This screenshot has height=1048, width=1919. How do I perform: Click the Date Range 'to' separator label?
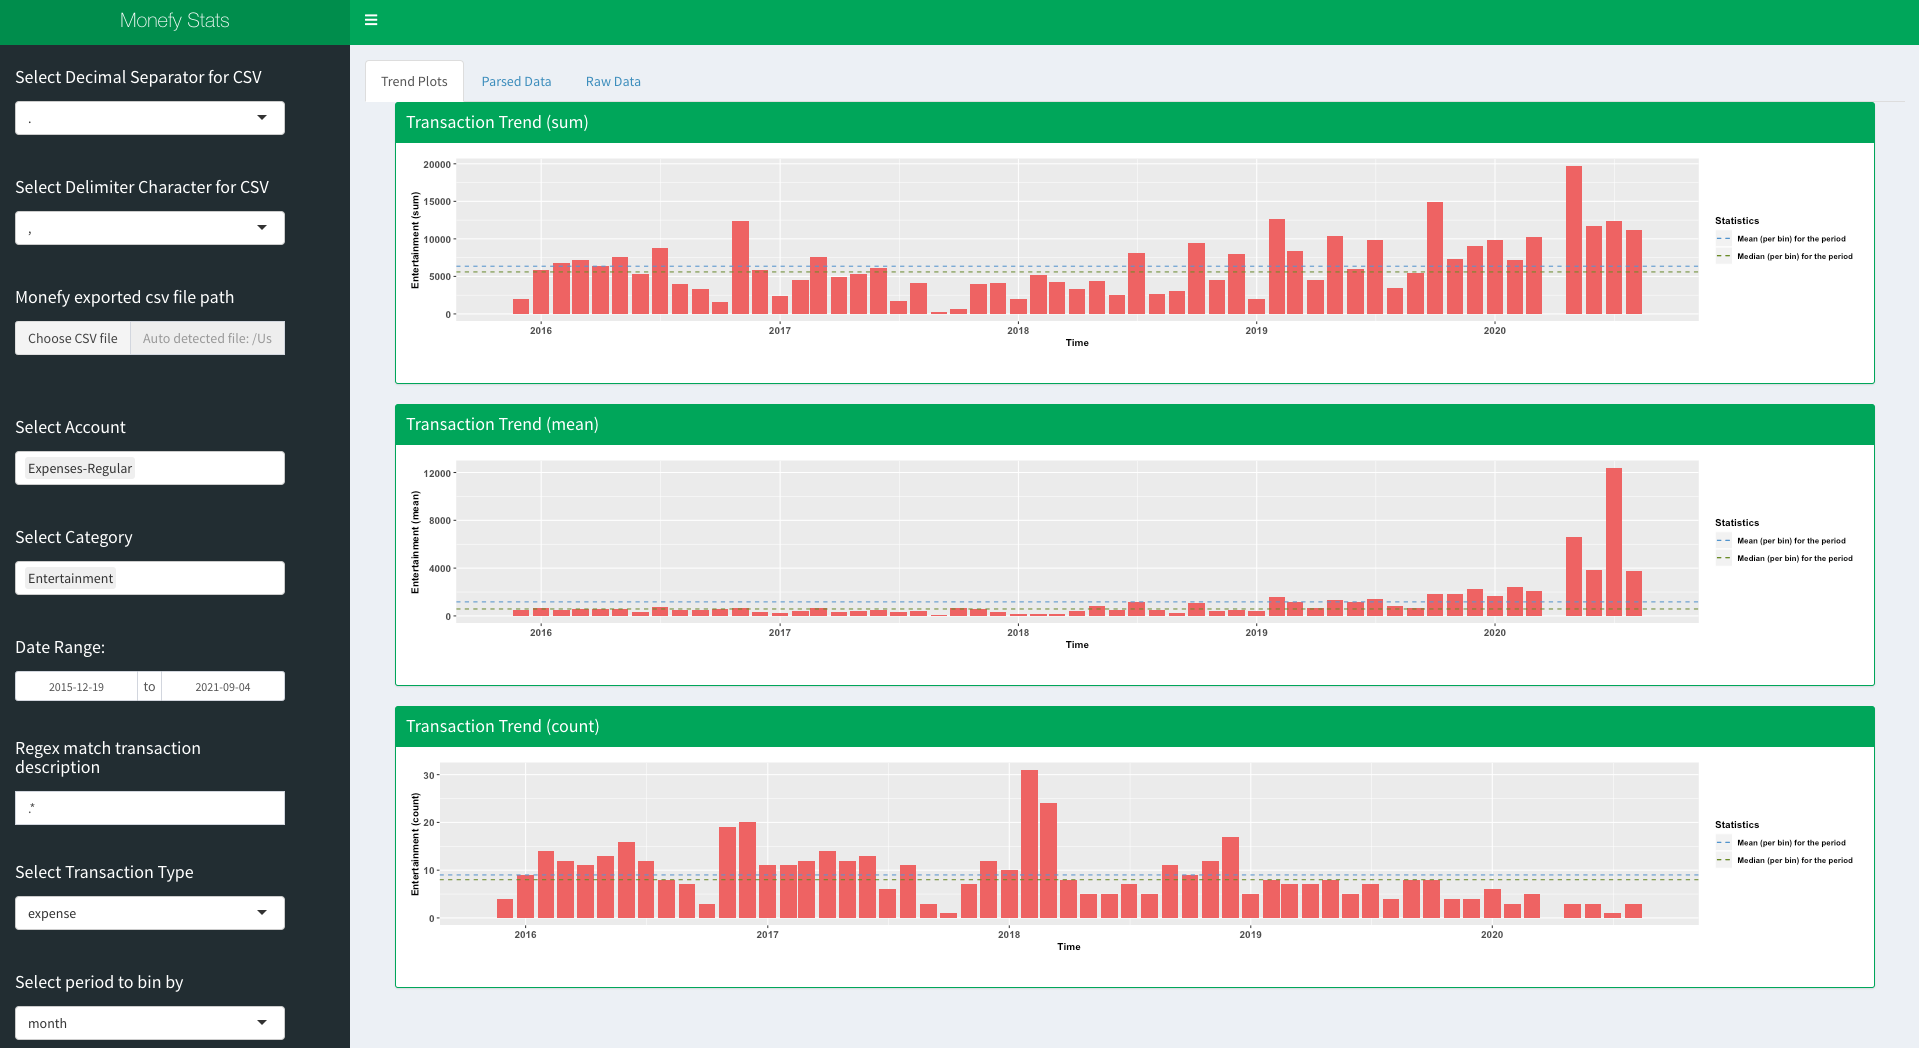tap(149, 686)
